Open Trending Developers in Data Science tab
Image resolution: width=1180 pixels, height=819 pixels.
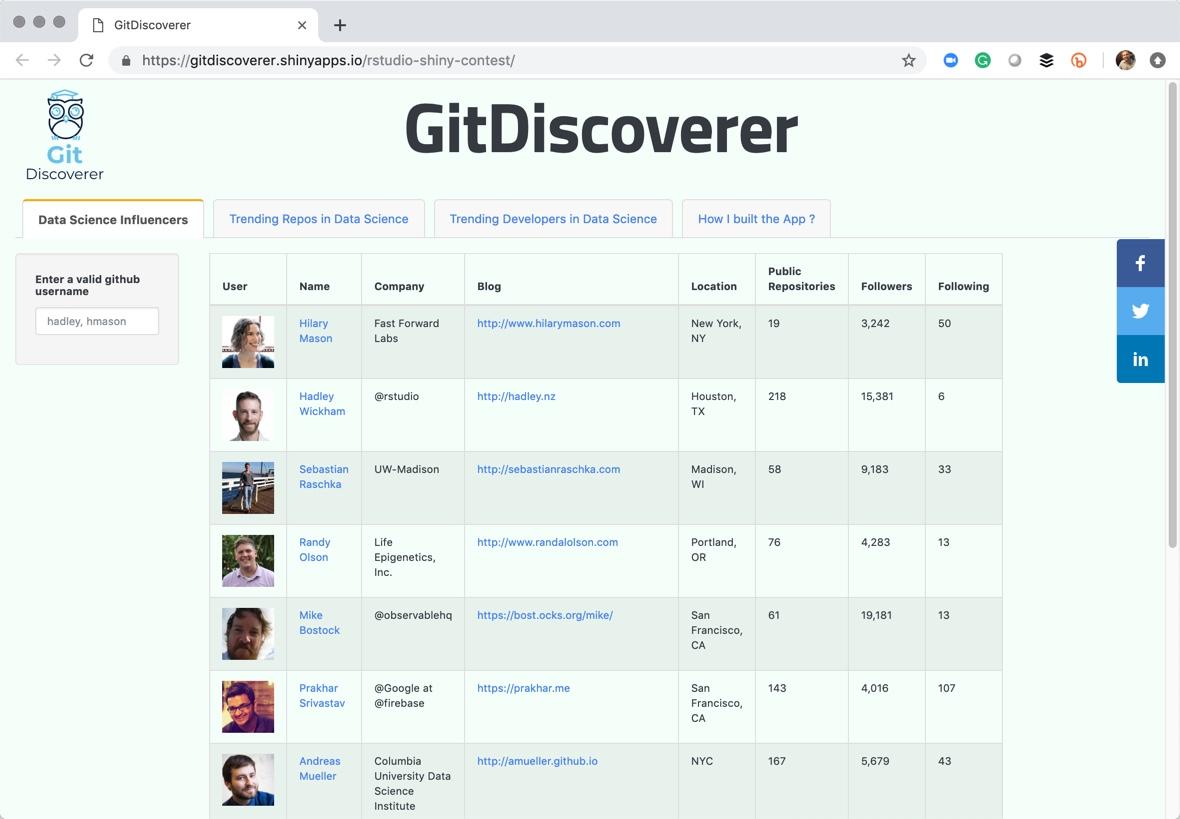[x=553, y=219]
